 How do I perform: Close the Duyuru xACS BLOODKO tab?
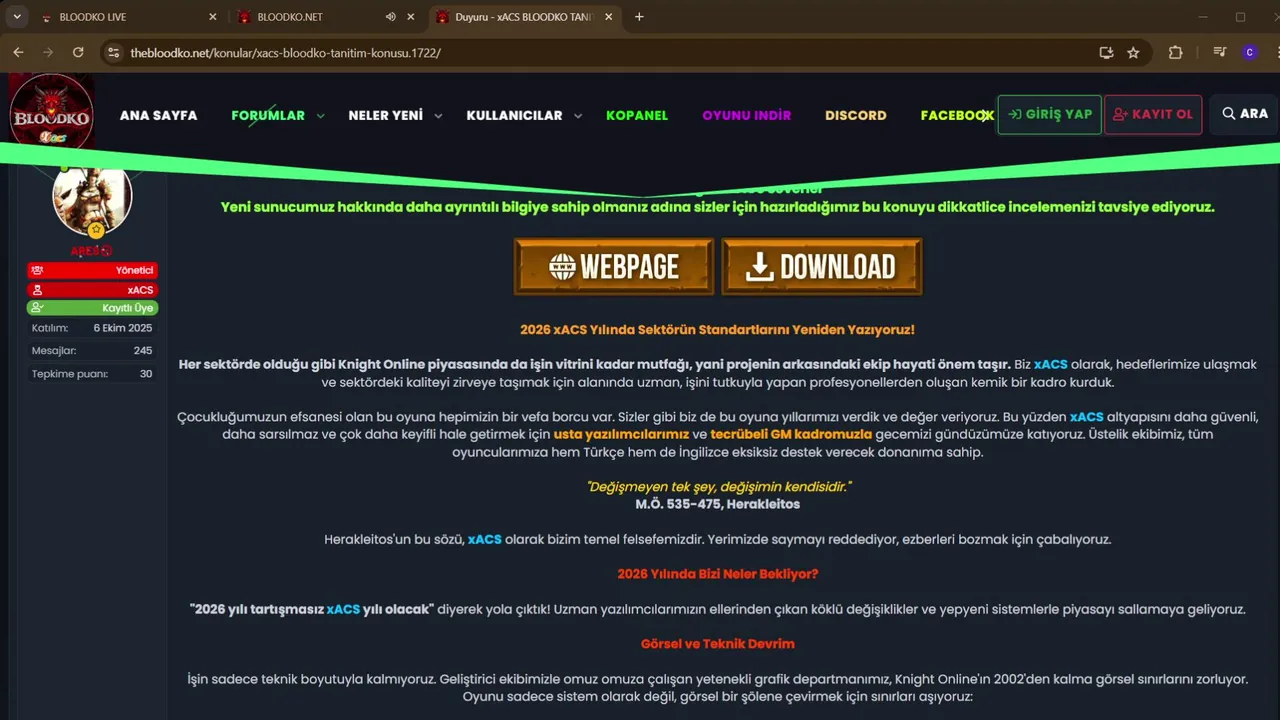609,17
